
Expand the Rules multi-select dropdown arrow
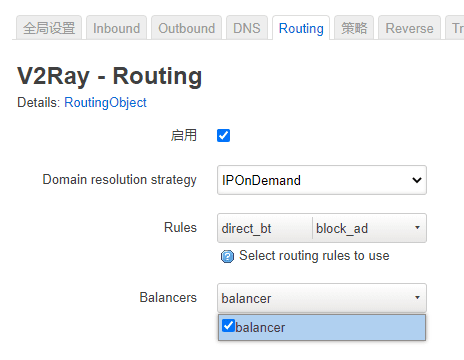point(417,228)
